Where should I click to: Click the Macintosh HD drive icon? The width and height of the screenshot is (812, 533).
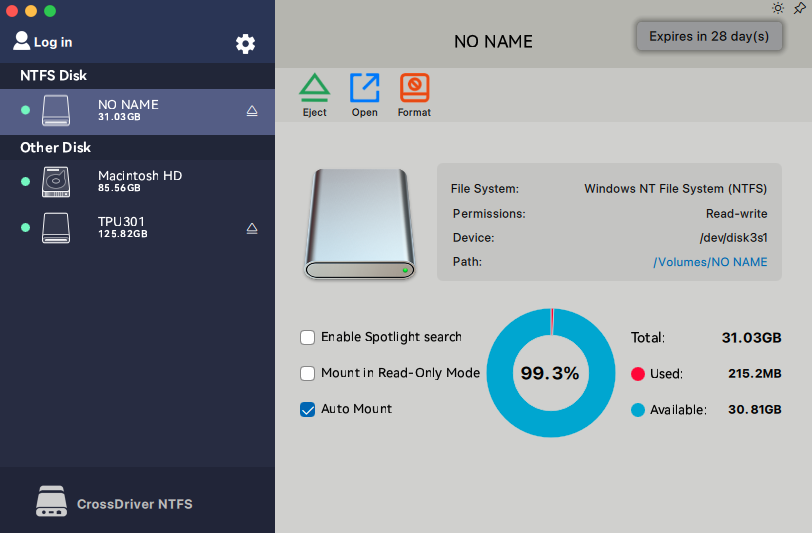click(x=56, y=182)
